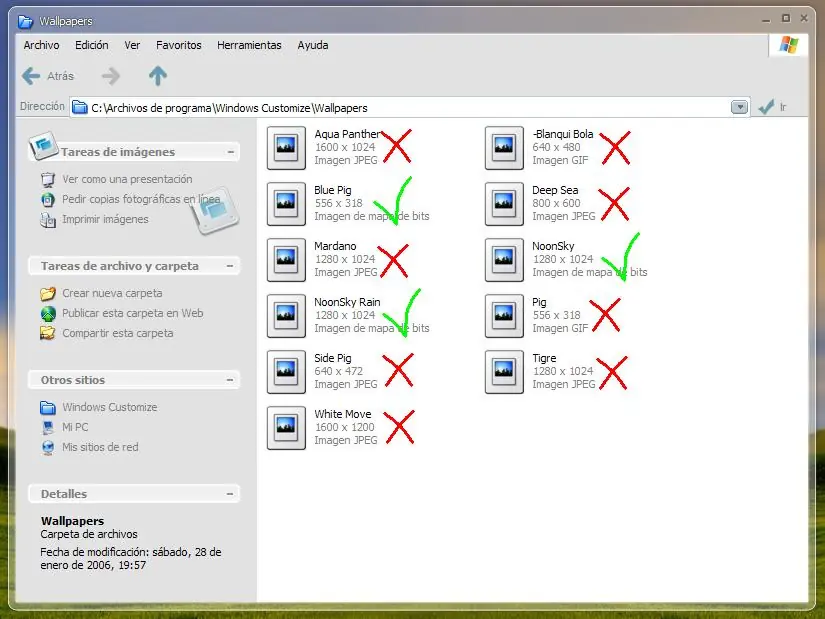Select the Pig GIF image icon

click(504, 316)
